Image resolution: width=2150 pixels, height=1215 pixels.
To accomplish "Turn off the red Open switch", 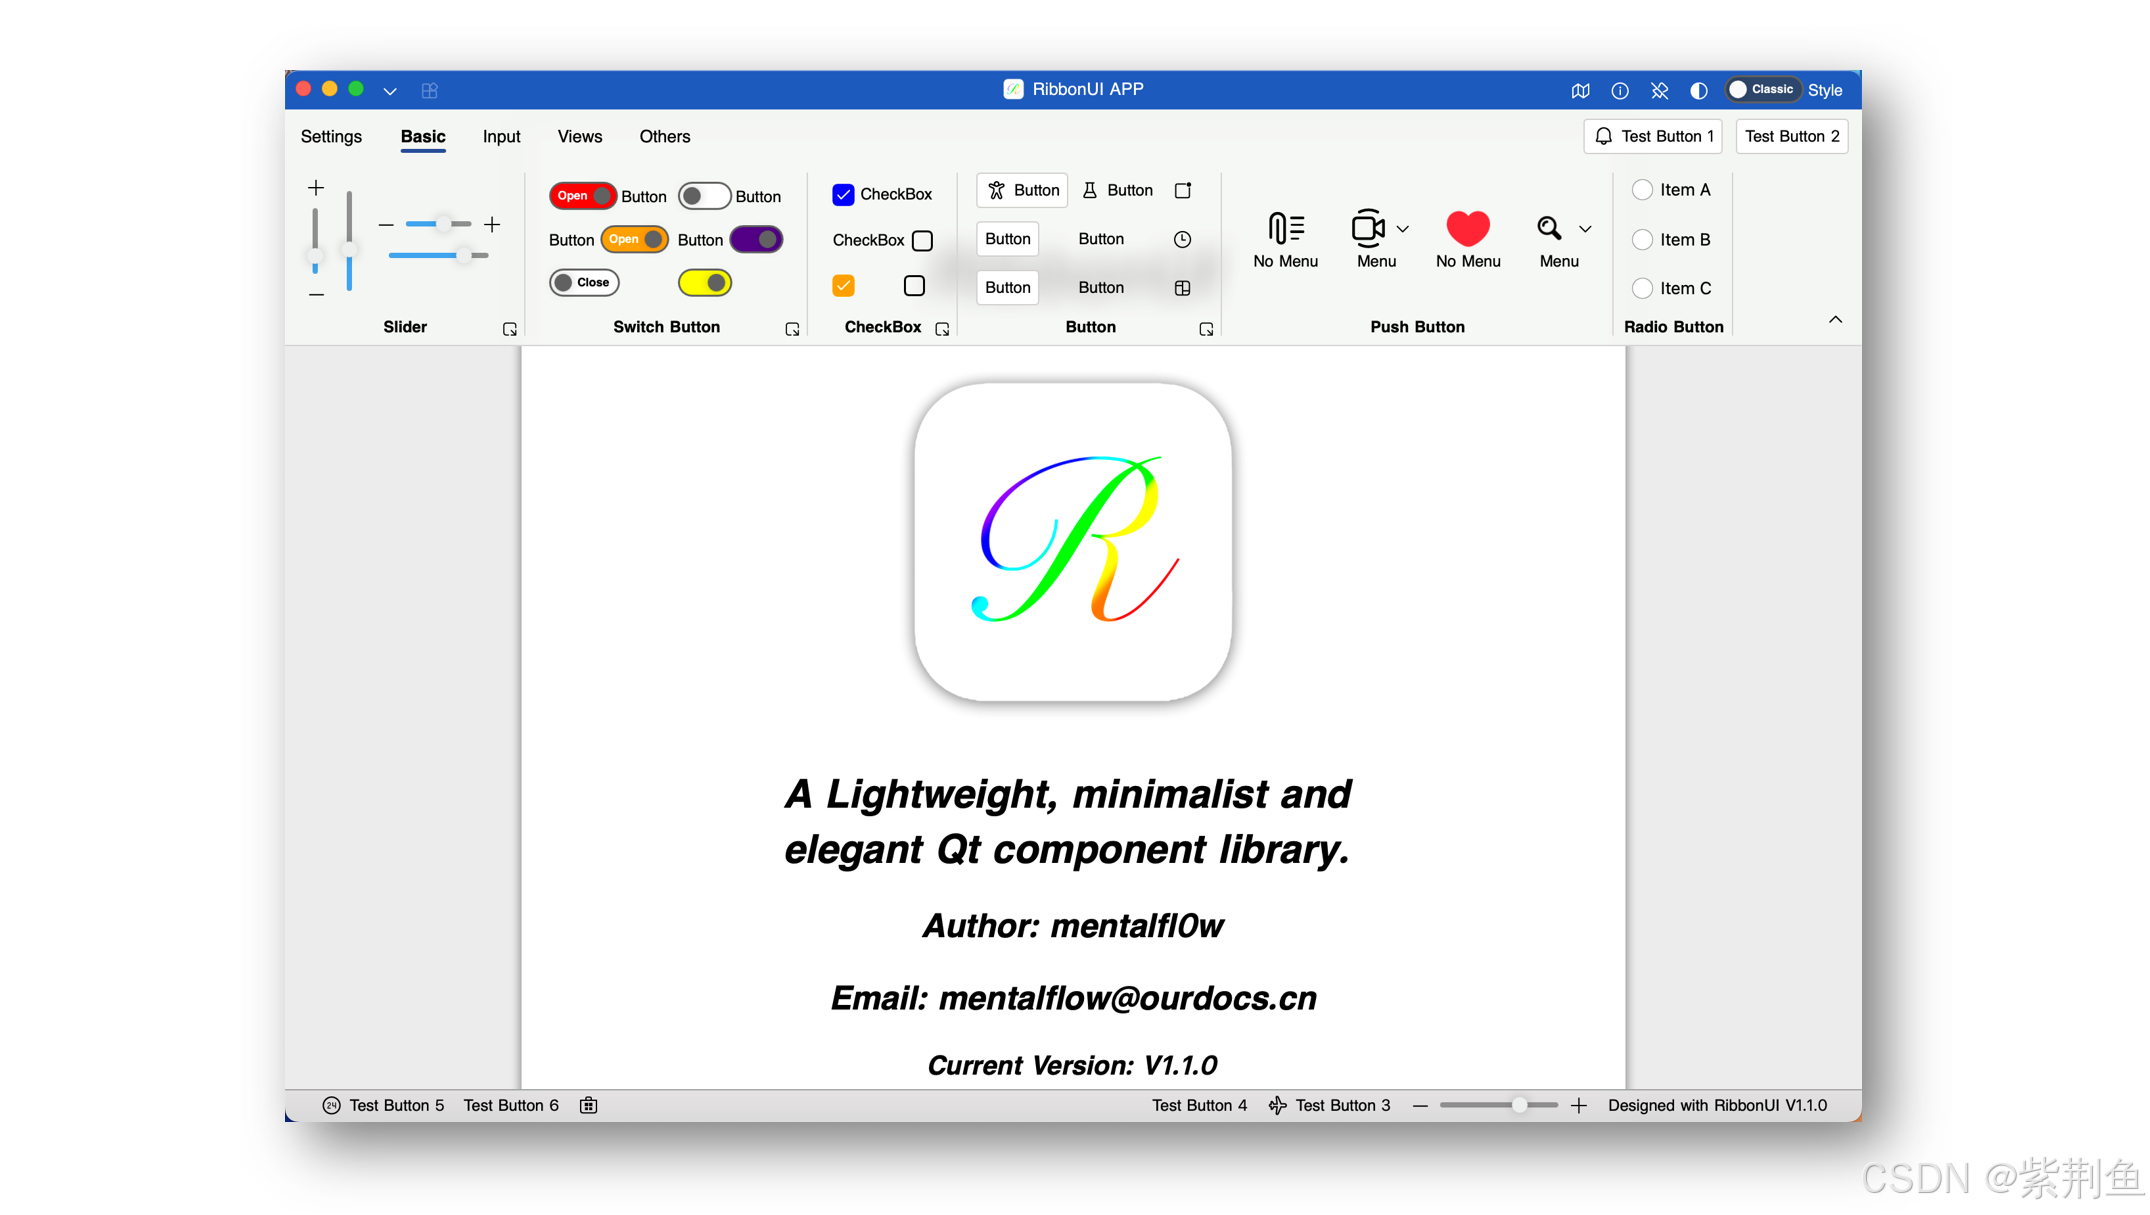I will 582,196.
